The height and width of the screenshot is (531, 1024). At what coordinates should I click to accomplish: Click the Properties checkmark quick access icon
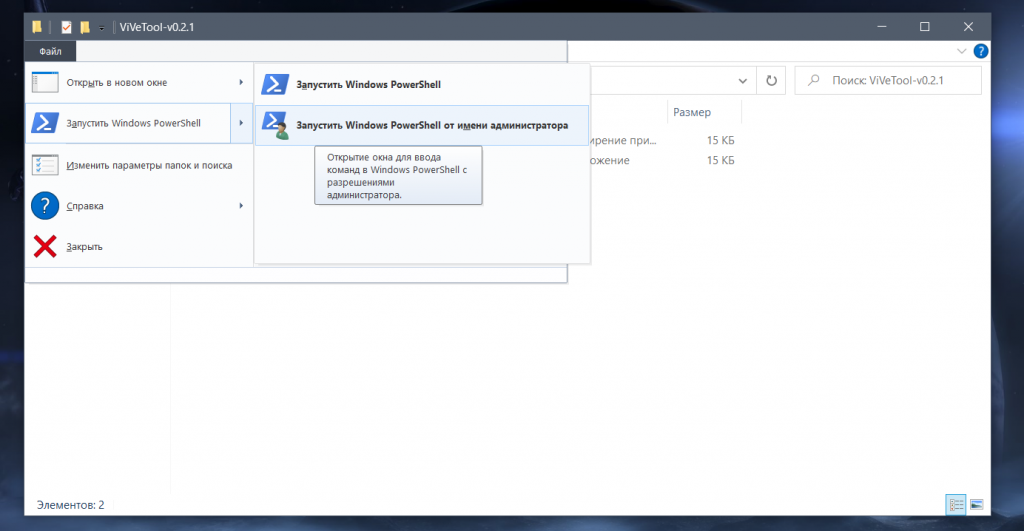coord(66,27)
